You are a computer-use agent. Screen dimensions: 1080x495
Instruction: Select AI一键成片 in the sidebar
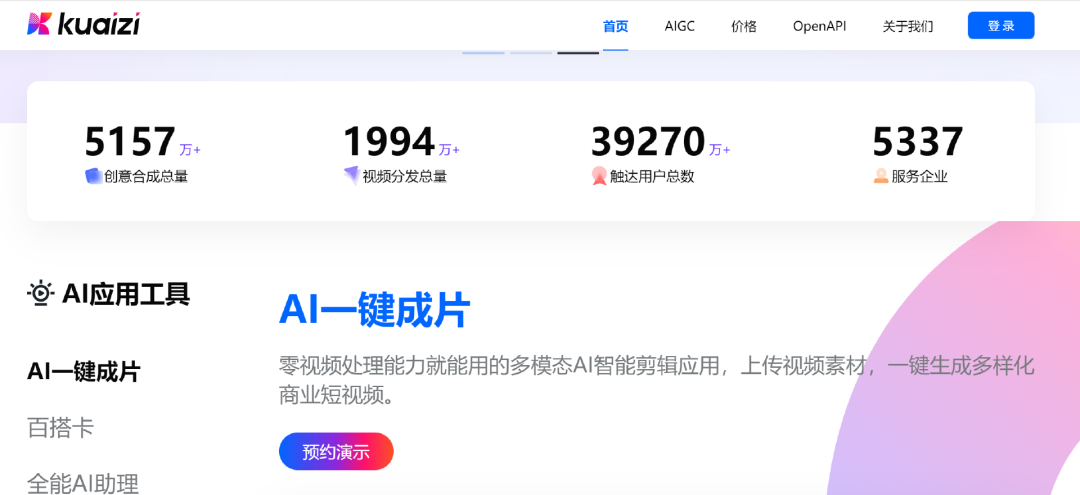pos(84,372)
